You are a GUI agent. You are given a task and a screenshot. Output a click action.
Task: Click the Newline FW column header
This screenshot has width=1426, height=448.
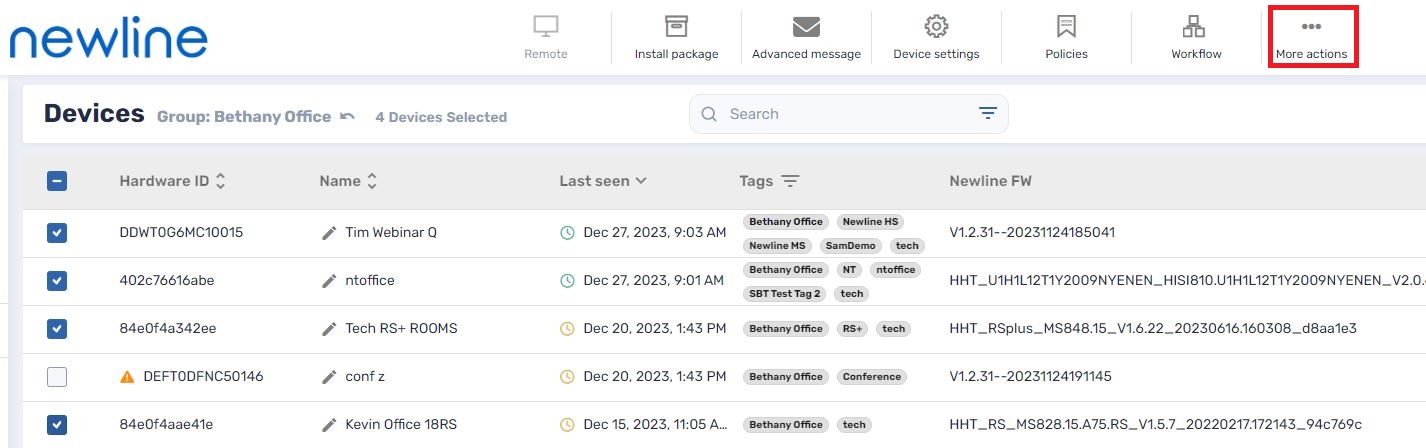click(990, 181)
